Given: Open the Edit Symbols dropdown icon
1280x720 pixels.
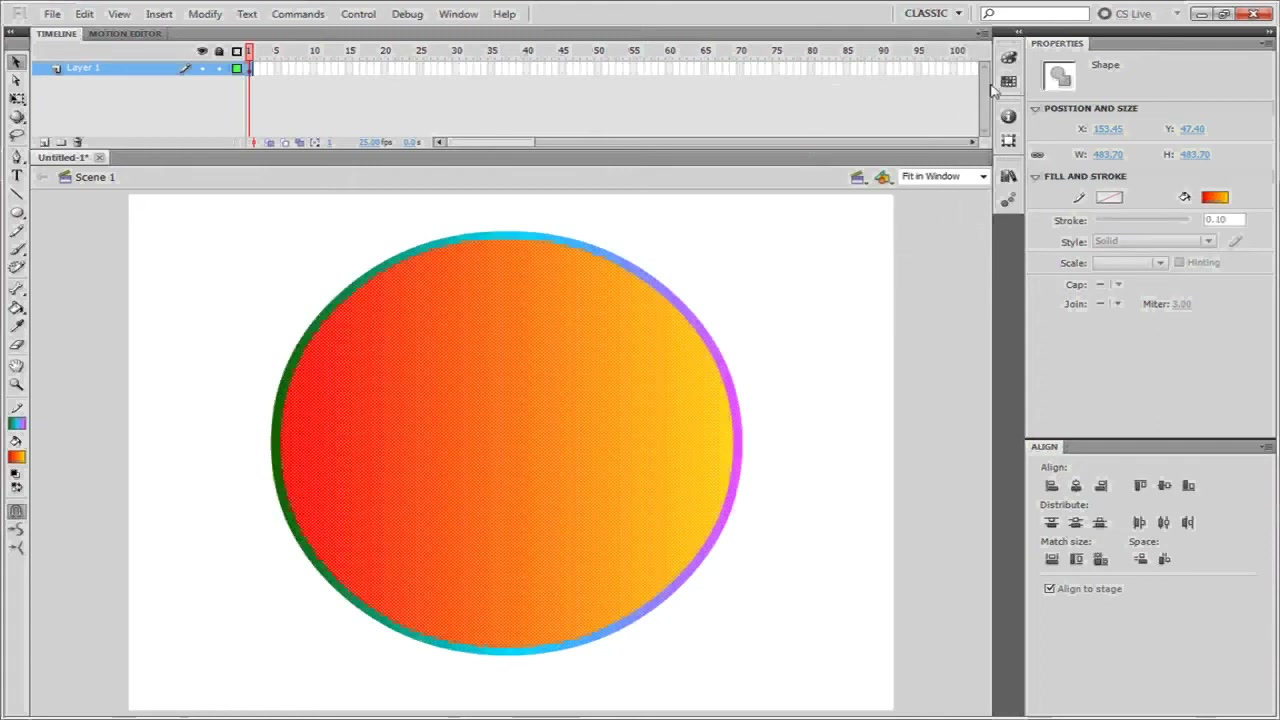Looking at the screenshot, I should (882, 177).
